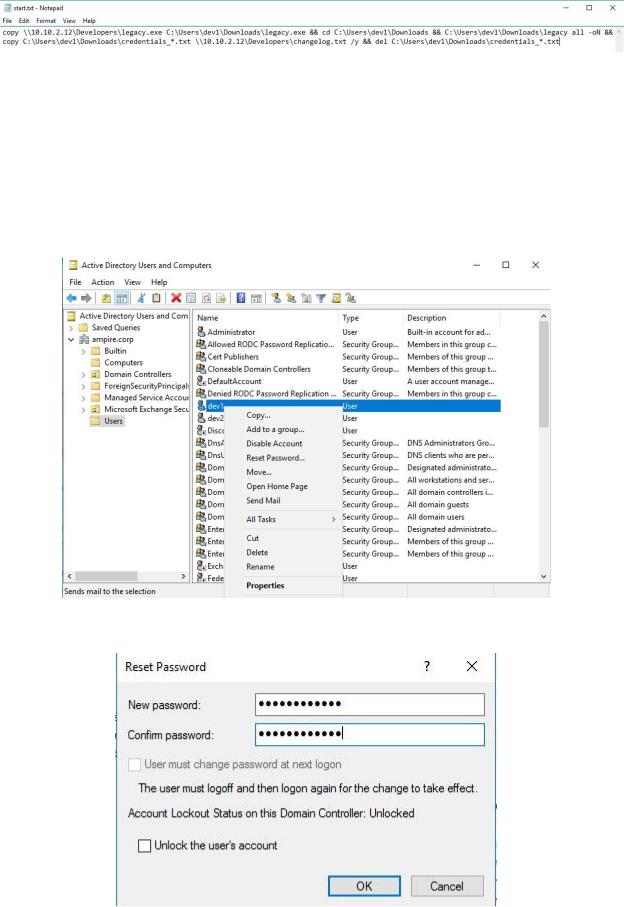Expand the ForeignSecurityPrincipals node
The height and width of the screenshot is (907, 624).
click(83, 386)
